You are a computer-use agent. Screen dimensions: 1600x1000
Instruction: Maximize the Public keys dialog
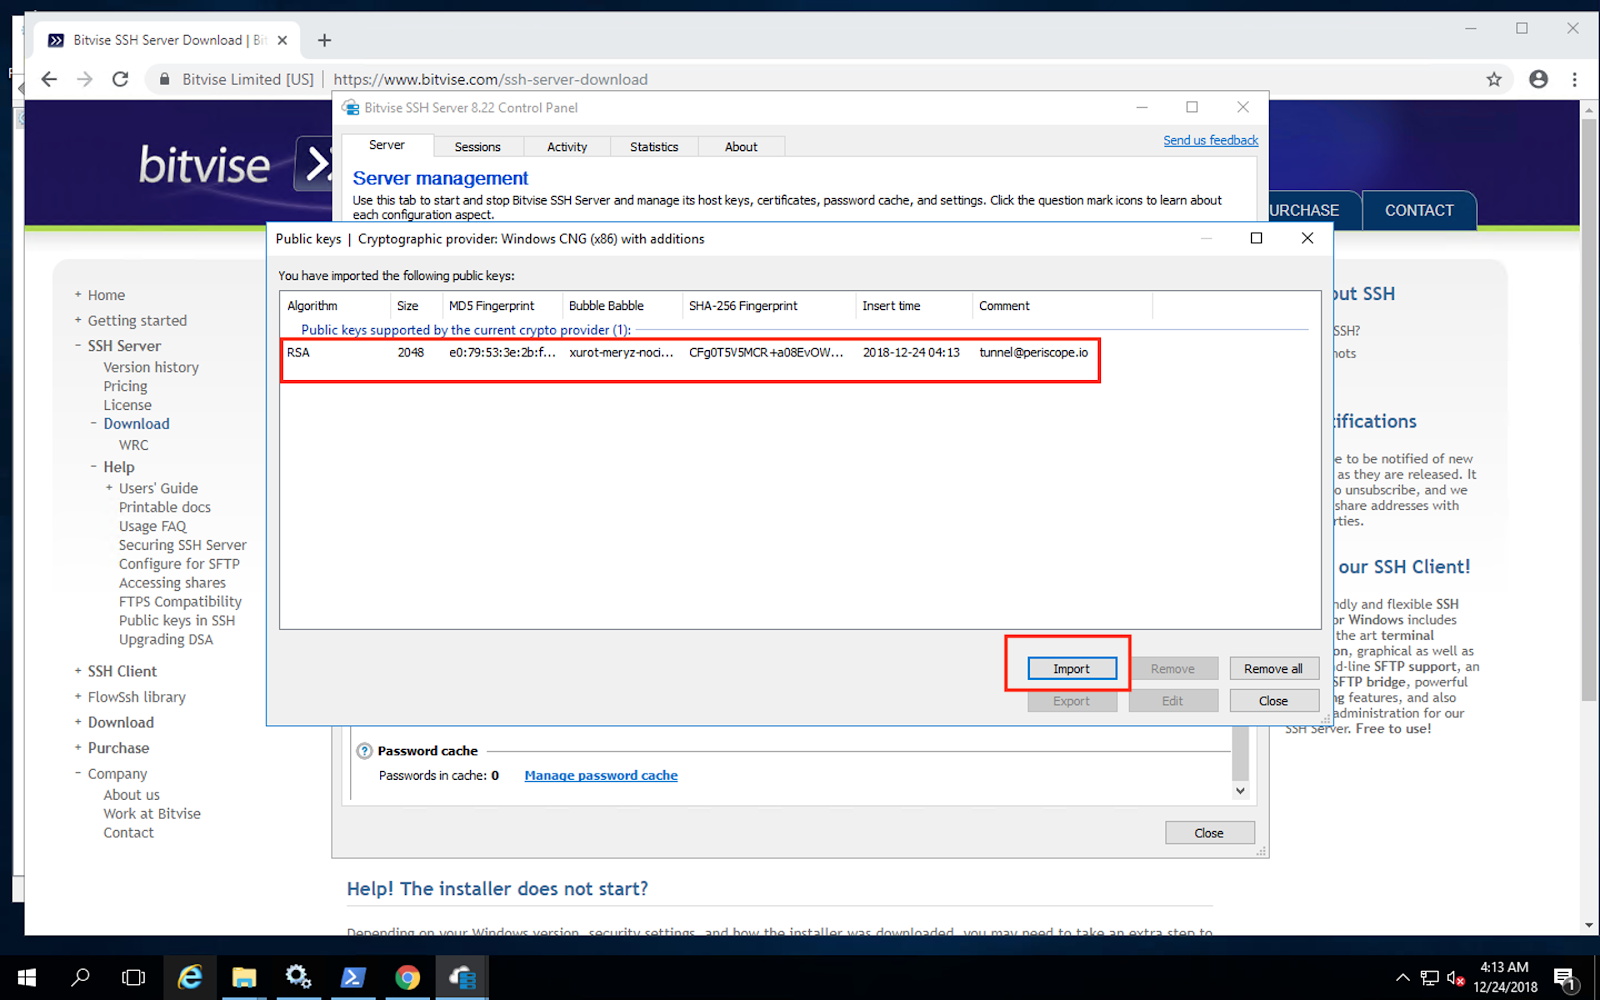(1256, 238)
